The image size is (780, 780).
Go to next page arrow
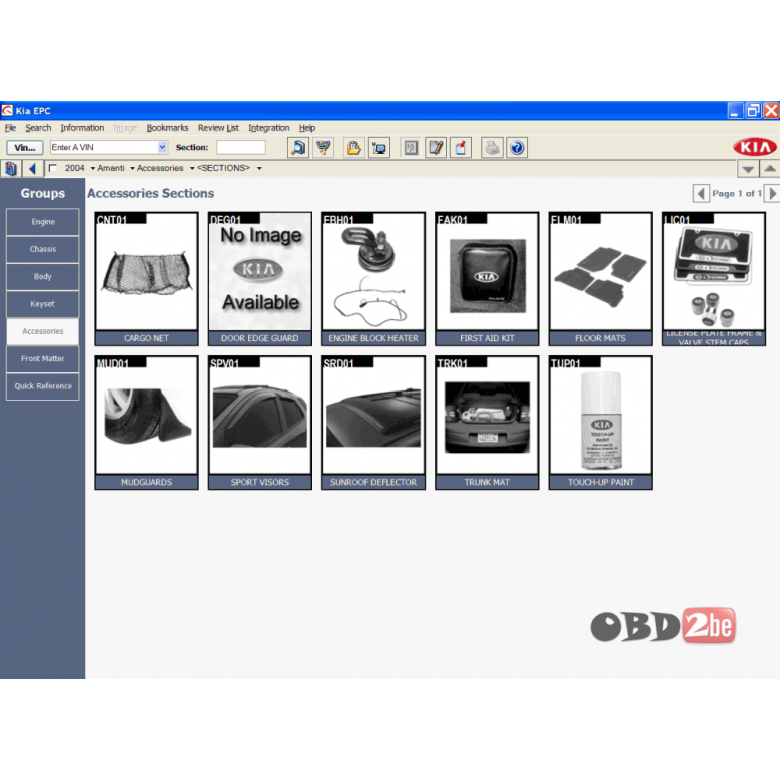(x=772, y=194)
